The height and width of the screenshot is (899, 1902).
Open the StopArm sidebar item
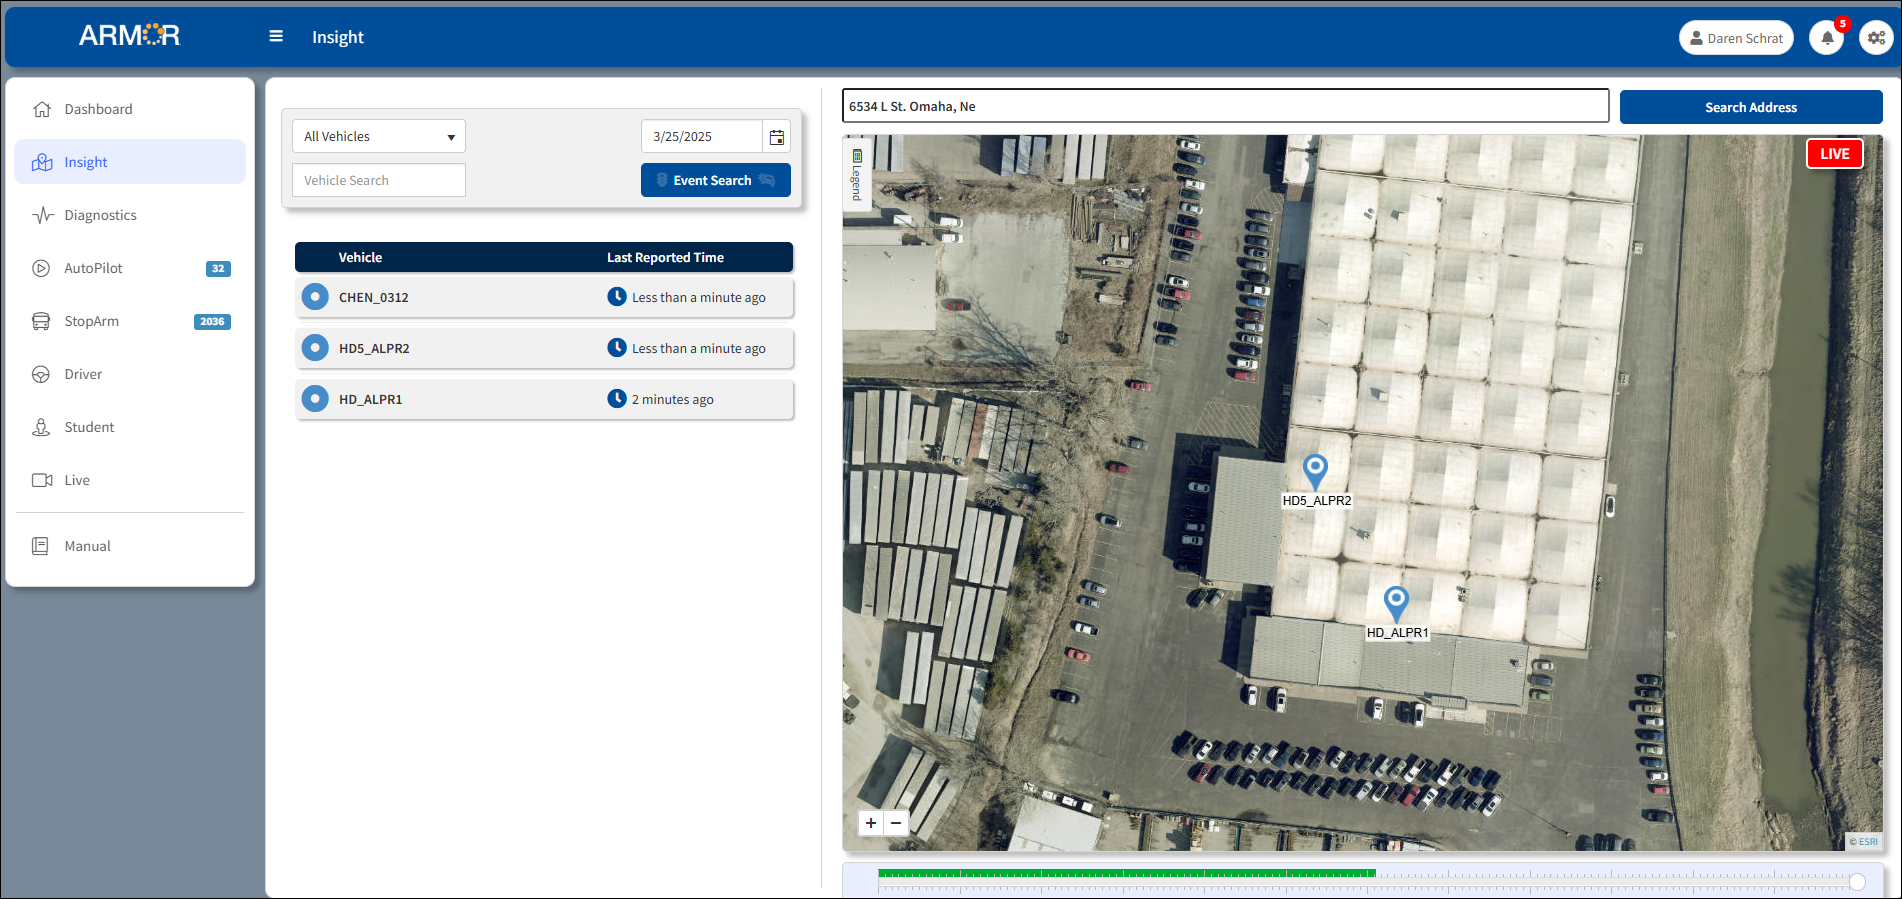click(x=92, y=321)
